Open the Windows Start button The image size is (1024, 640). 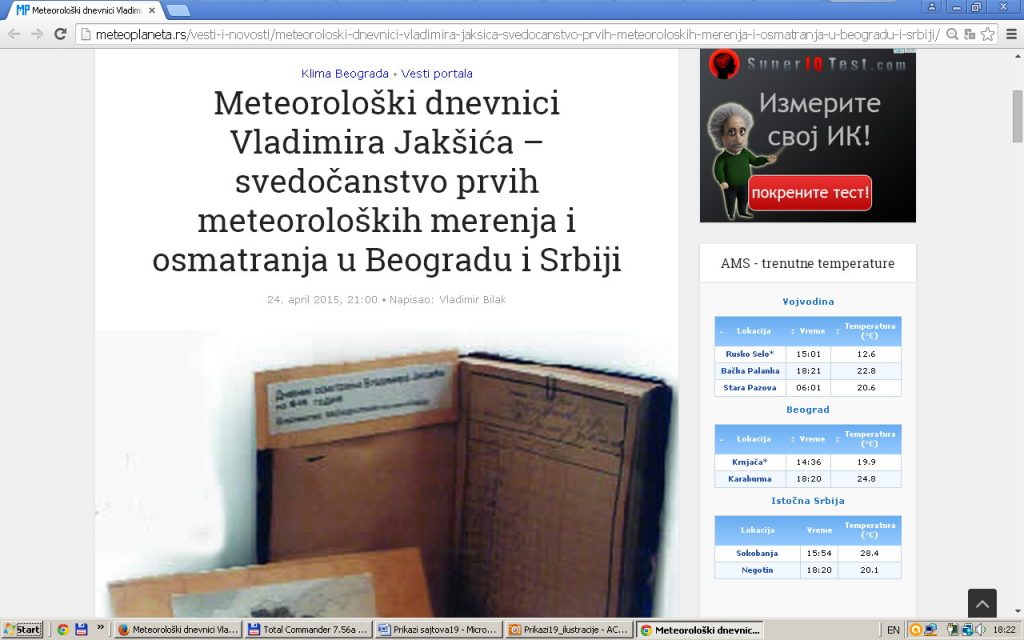coord(22,629)
